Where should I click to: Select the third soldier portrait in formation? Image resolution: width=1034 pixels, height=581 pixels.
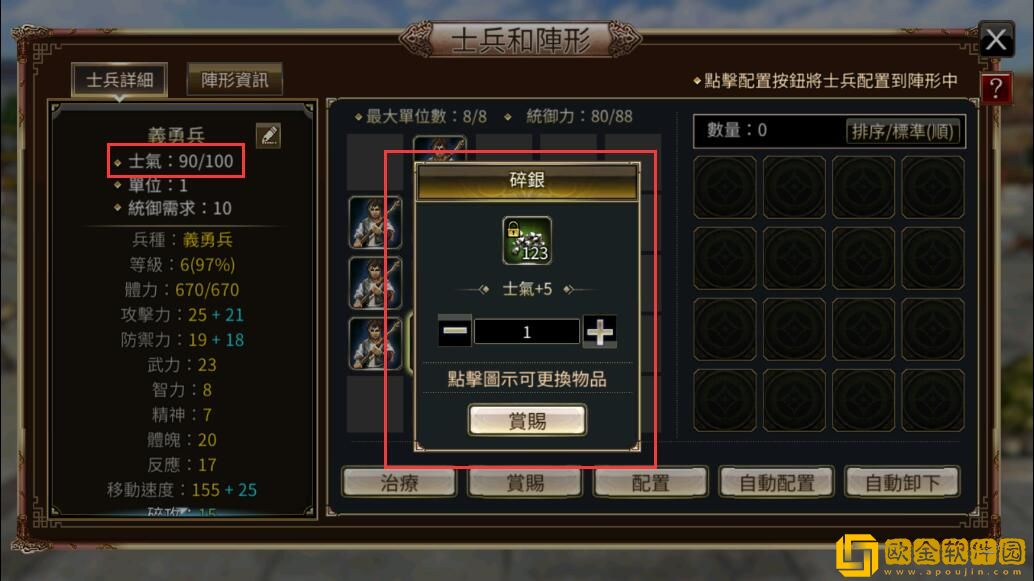coord(375,344)
